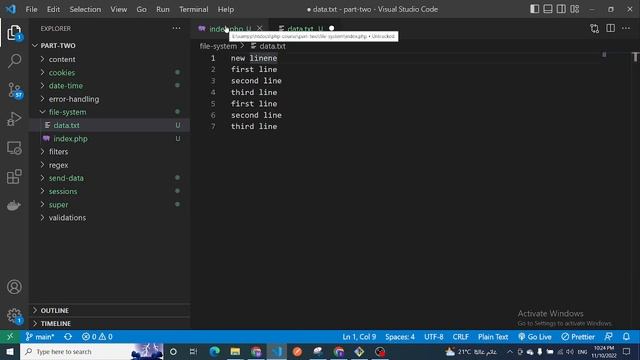This screenshot has width=640, height=360.
Task: Click Explorer more actions ellipsis
Action: (x=176, y=28)
